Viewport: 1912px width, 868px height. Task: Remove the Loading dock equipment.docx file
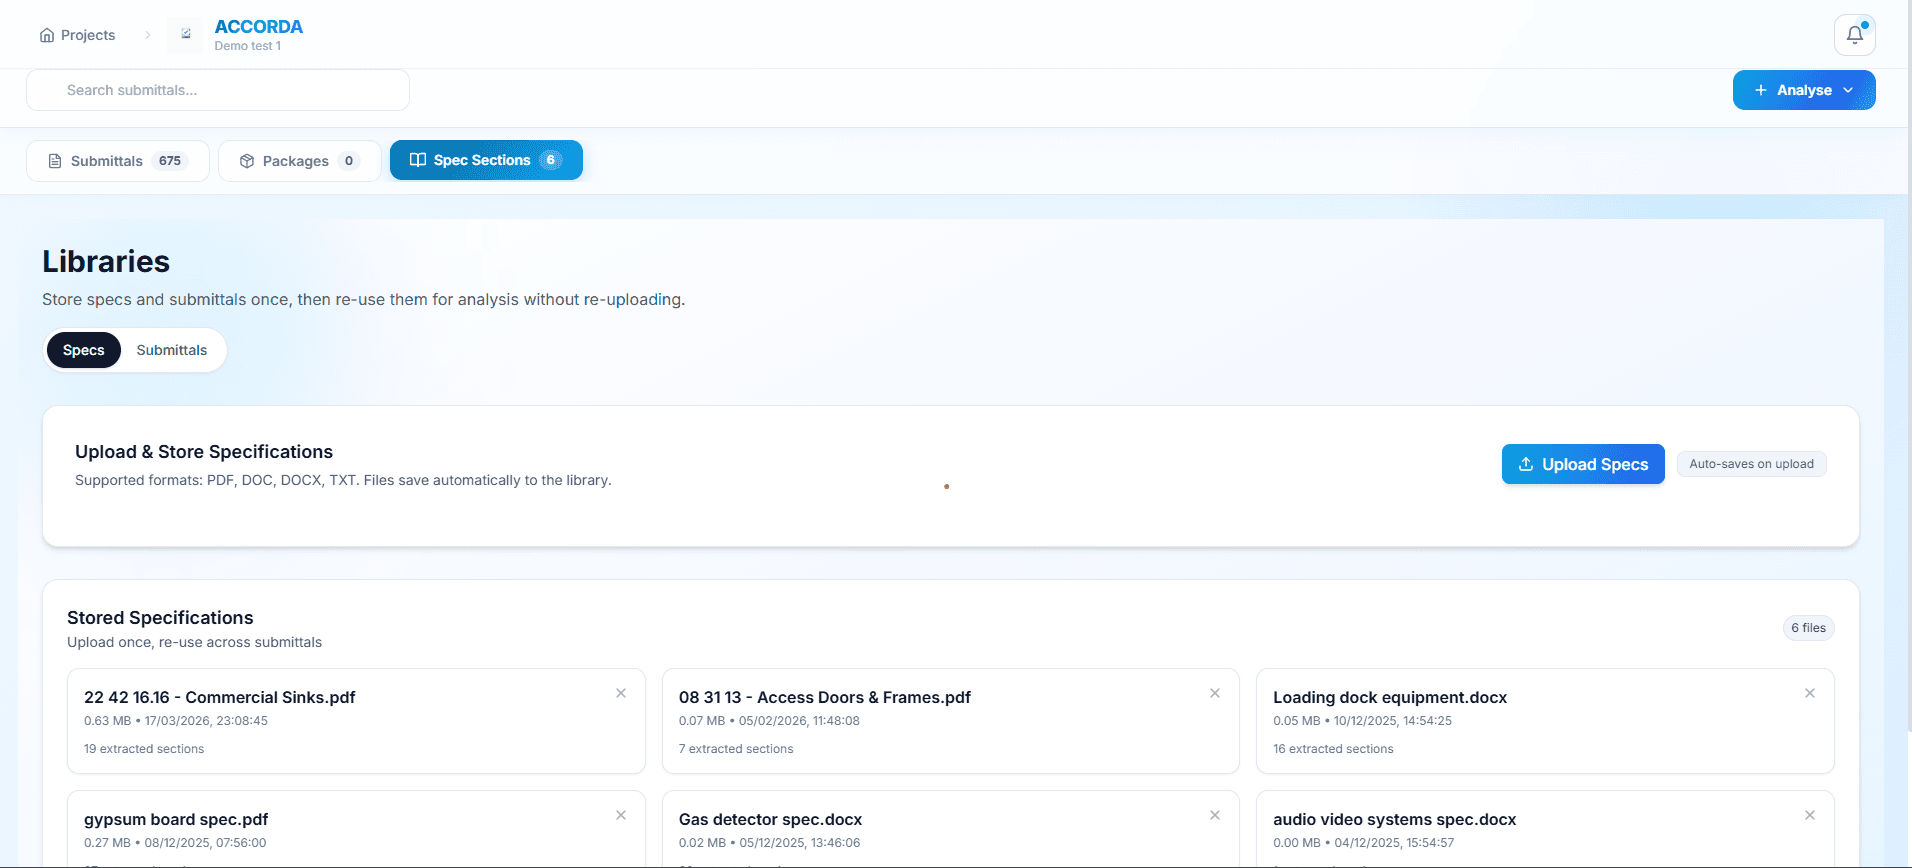point(1810,693)
